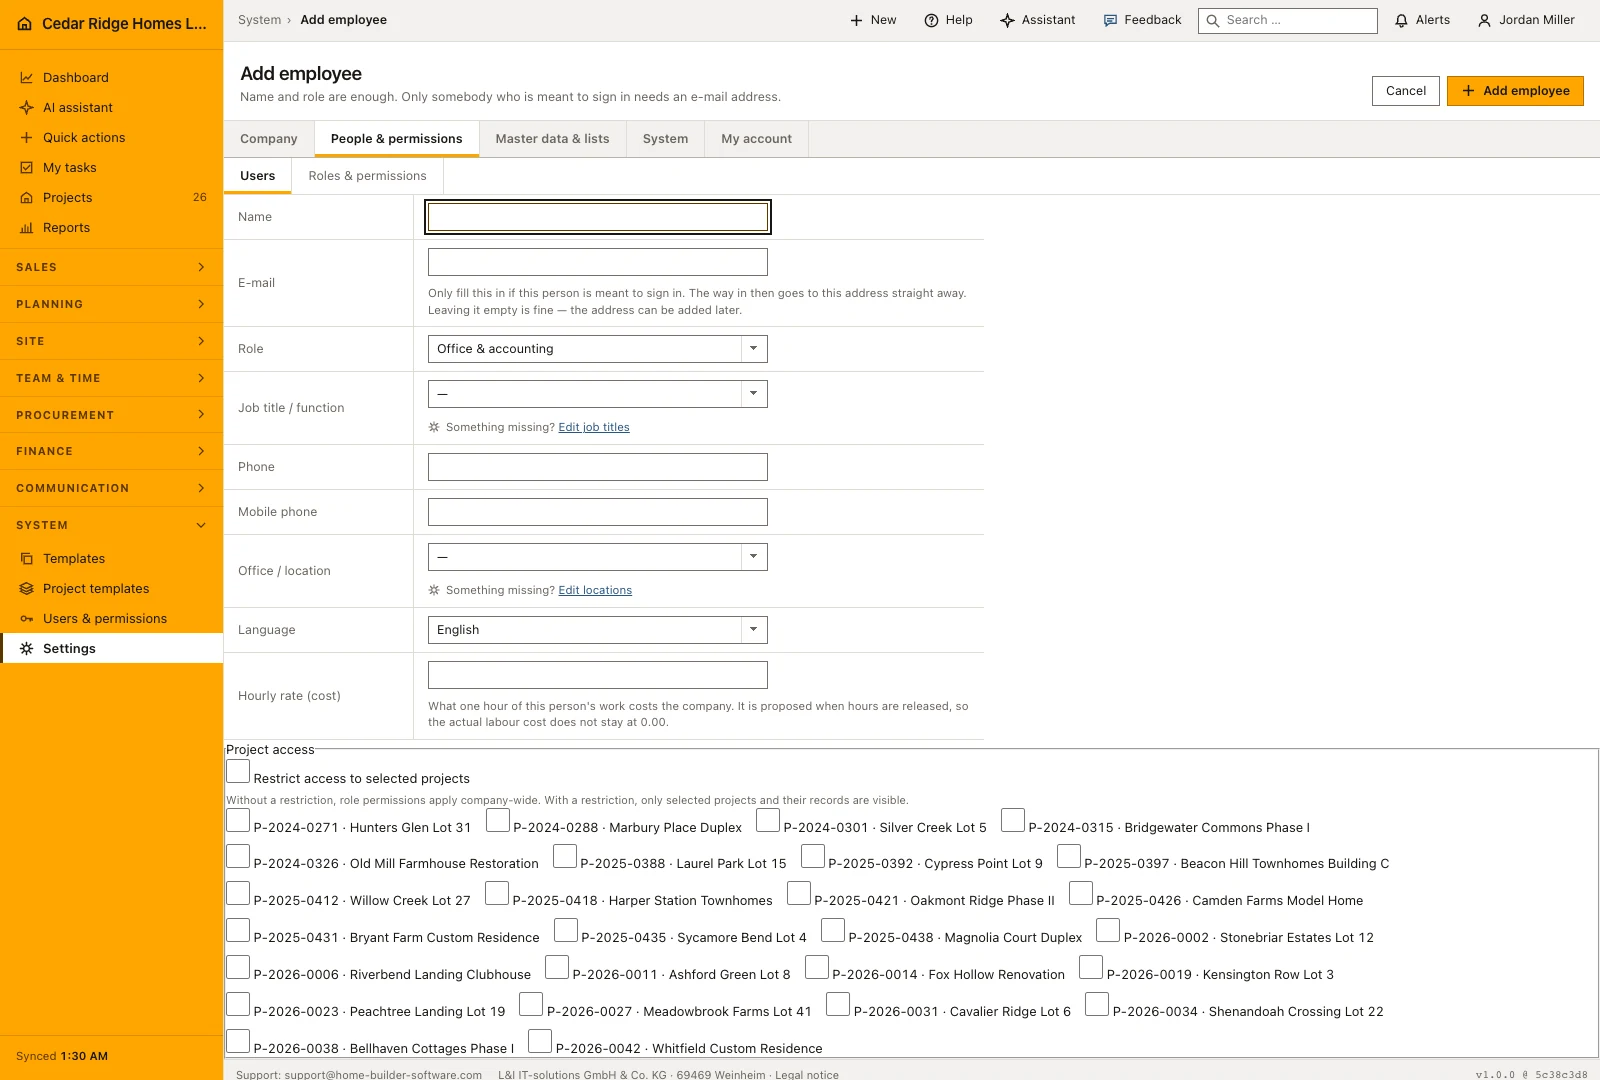Click the Settings gear icon in the sidebar
The height and width of the screenshot is (1080, 1600).
[x=27, y=649]
